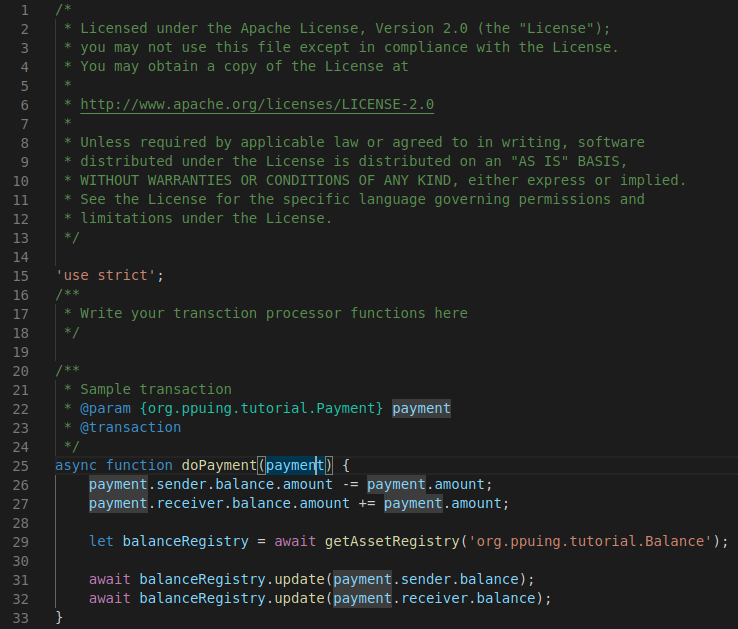Click 'Sample transaction' comment text
The width and height of the screenshot is (738, 629).
click(156, 389)
